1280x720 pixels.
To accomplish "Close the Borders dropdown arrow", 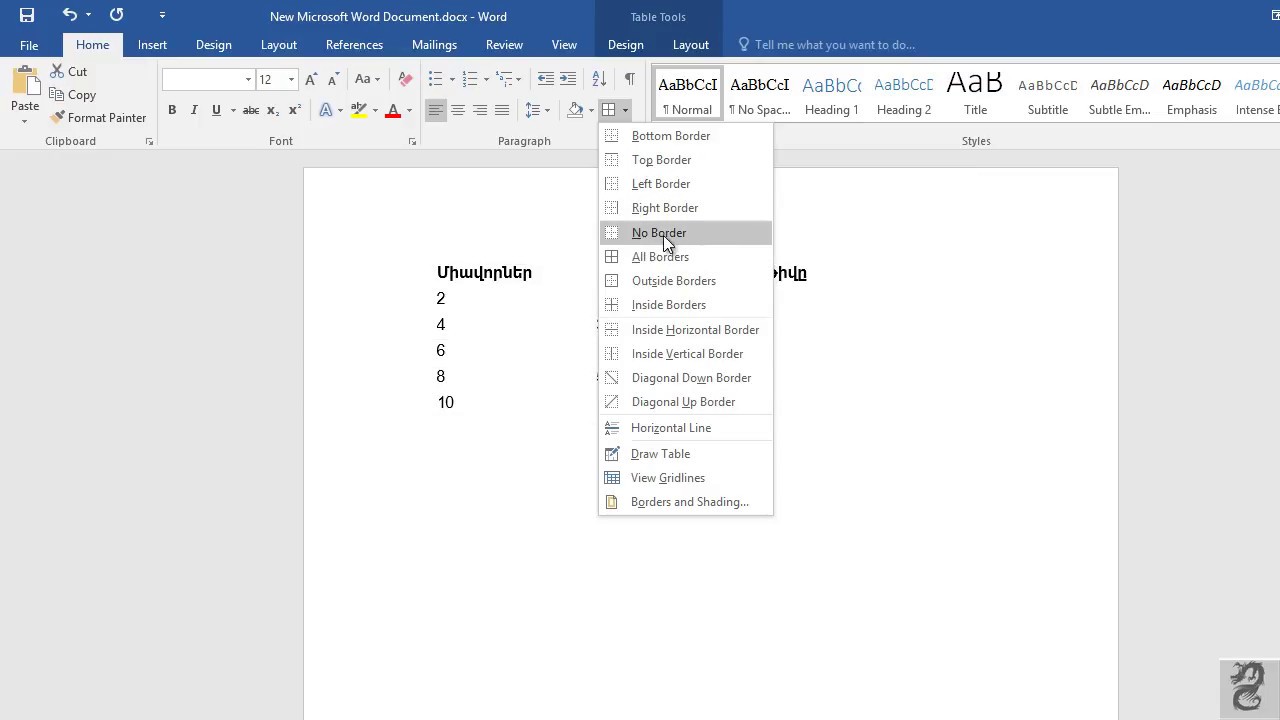I will pos(625,110).
